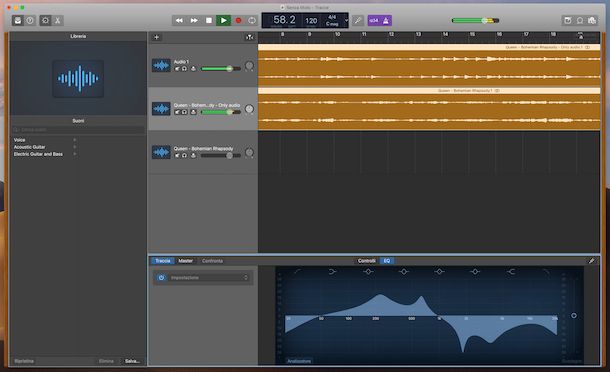Toggle Smart Controls knob button
Viewport: 610px width, 372px height.
click(x=46, y=20)
